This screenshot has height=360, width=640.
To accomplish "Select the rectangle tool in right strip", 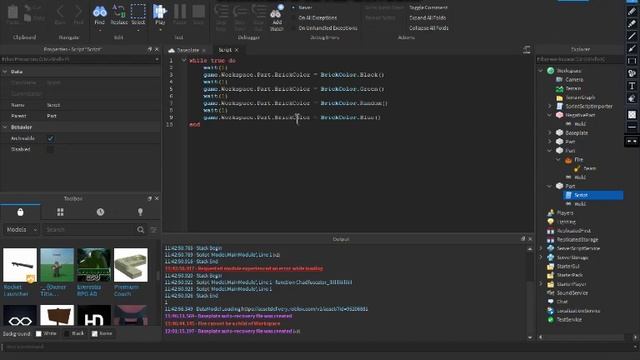I will 632,61.
